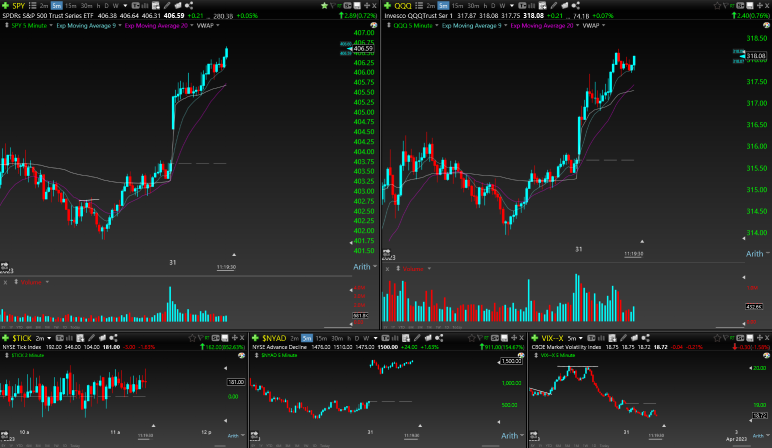Open the notes icon on QQQ chart
The width and height of the screenshot is (772, 448).
pyautogui.click(x=564, y=5)
